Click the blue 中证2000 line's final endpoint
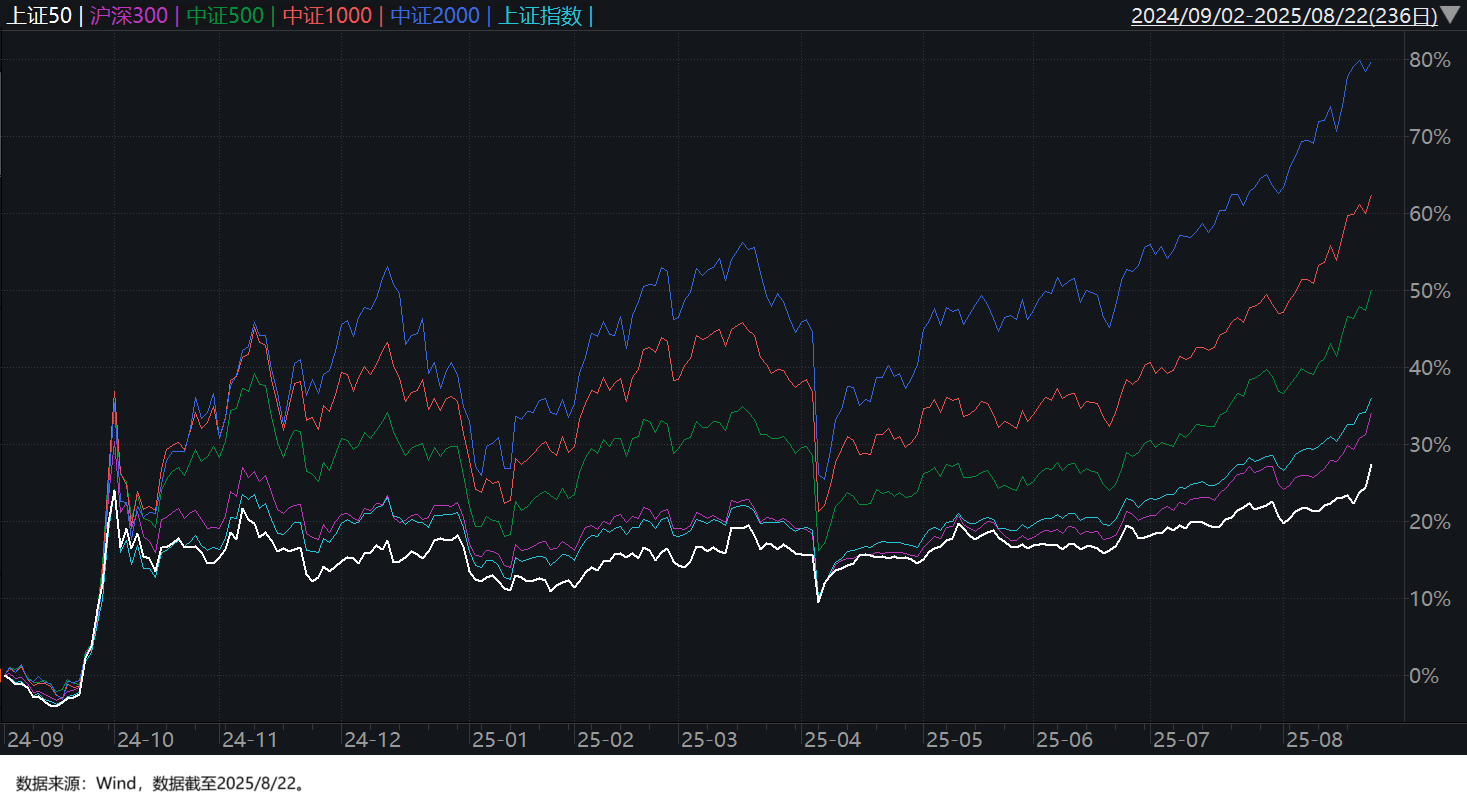The height and width of the screenshot is (810, 1467). 1370,61
